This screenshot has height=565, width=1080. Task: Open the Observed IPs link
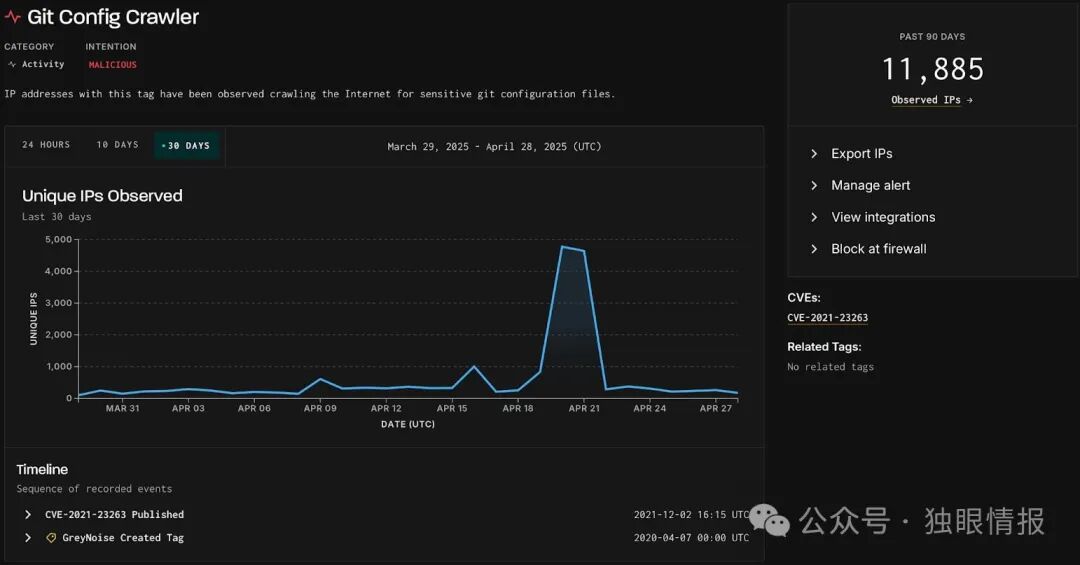pos(926,100)
